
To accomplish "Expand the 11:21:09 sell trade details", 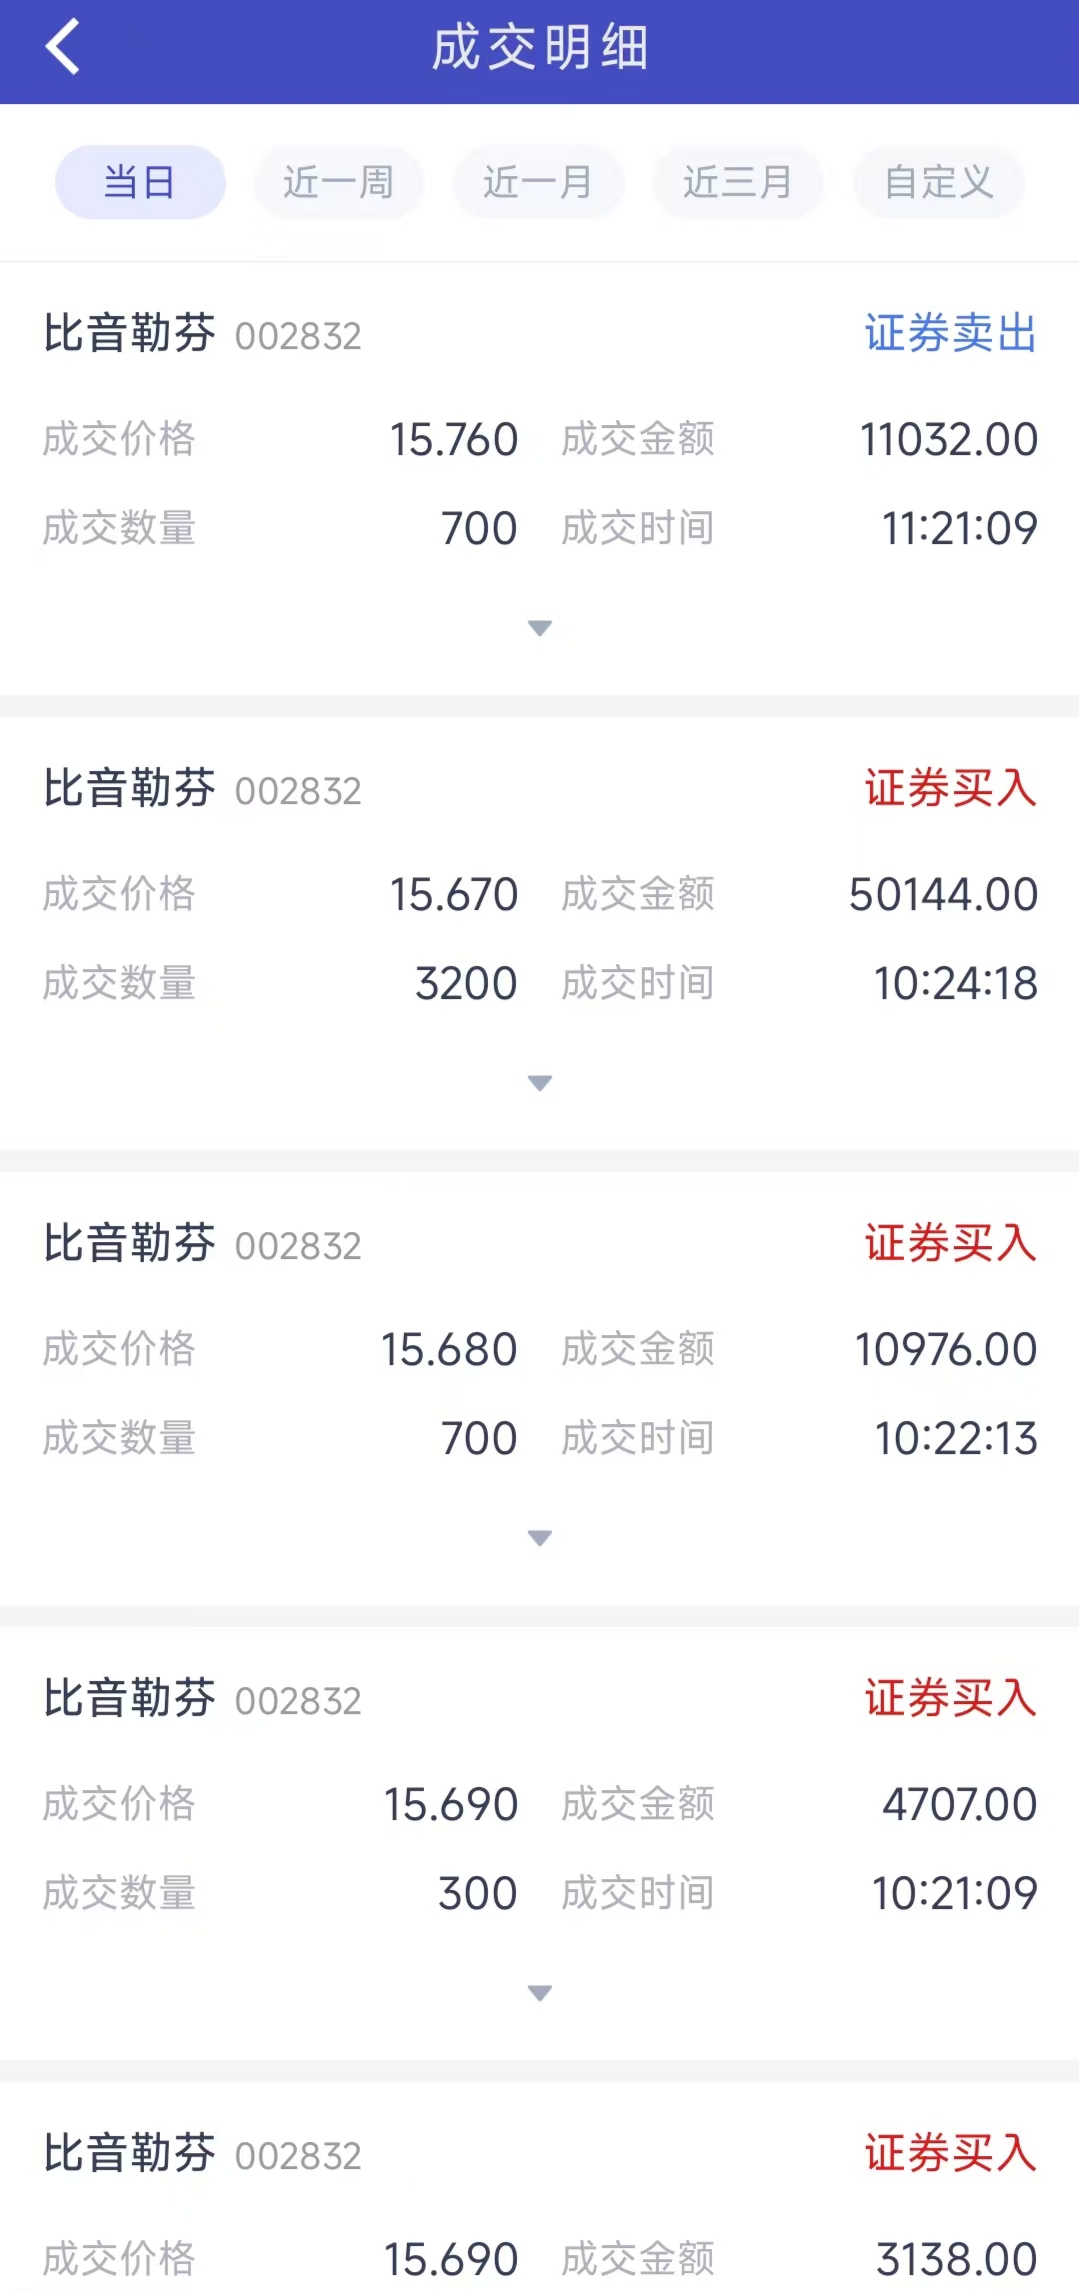I will point(540,628).
